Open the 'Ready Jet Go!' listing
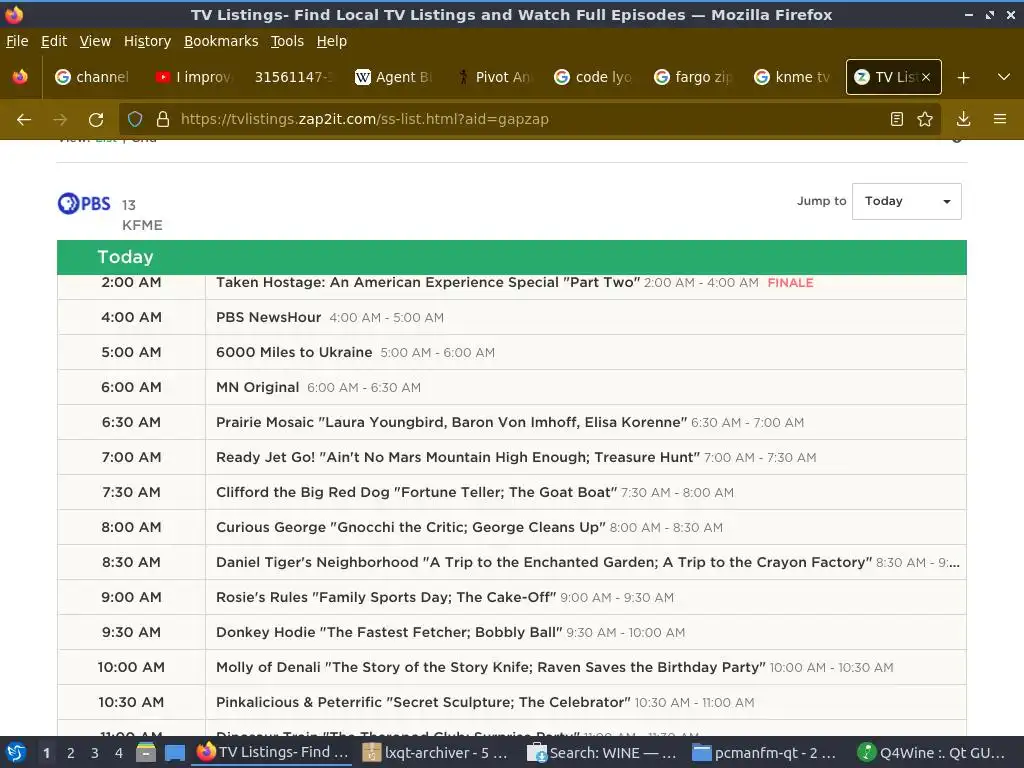This screenshot has width=1024, height=768. 458,457
